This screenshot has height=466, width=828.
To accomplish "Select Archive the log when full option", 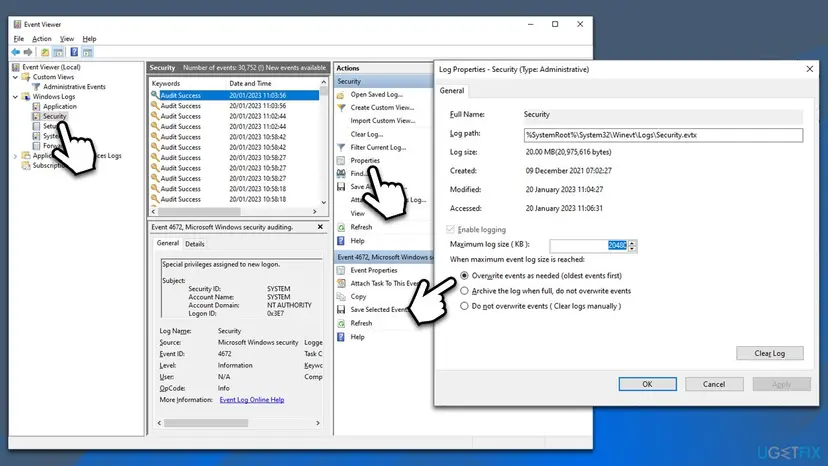I will pos(464,291).
